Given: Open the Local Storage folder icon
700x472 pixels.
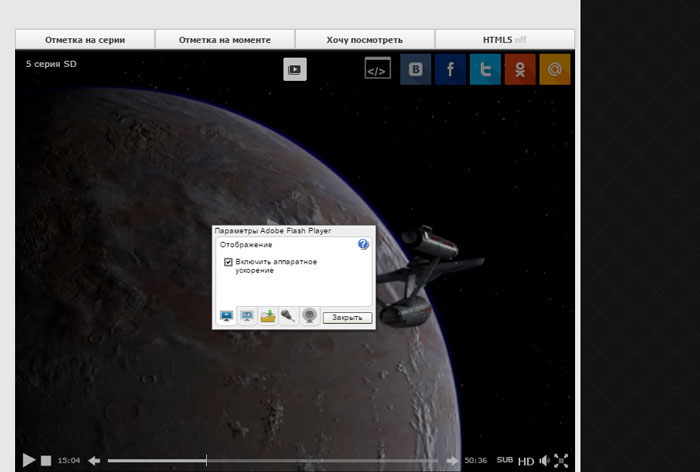Looking at the screenshot, I should tap(268, 316).
